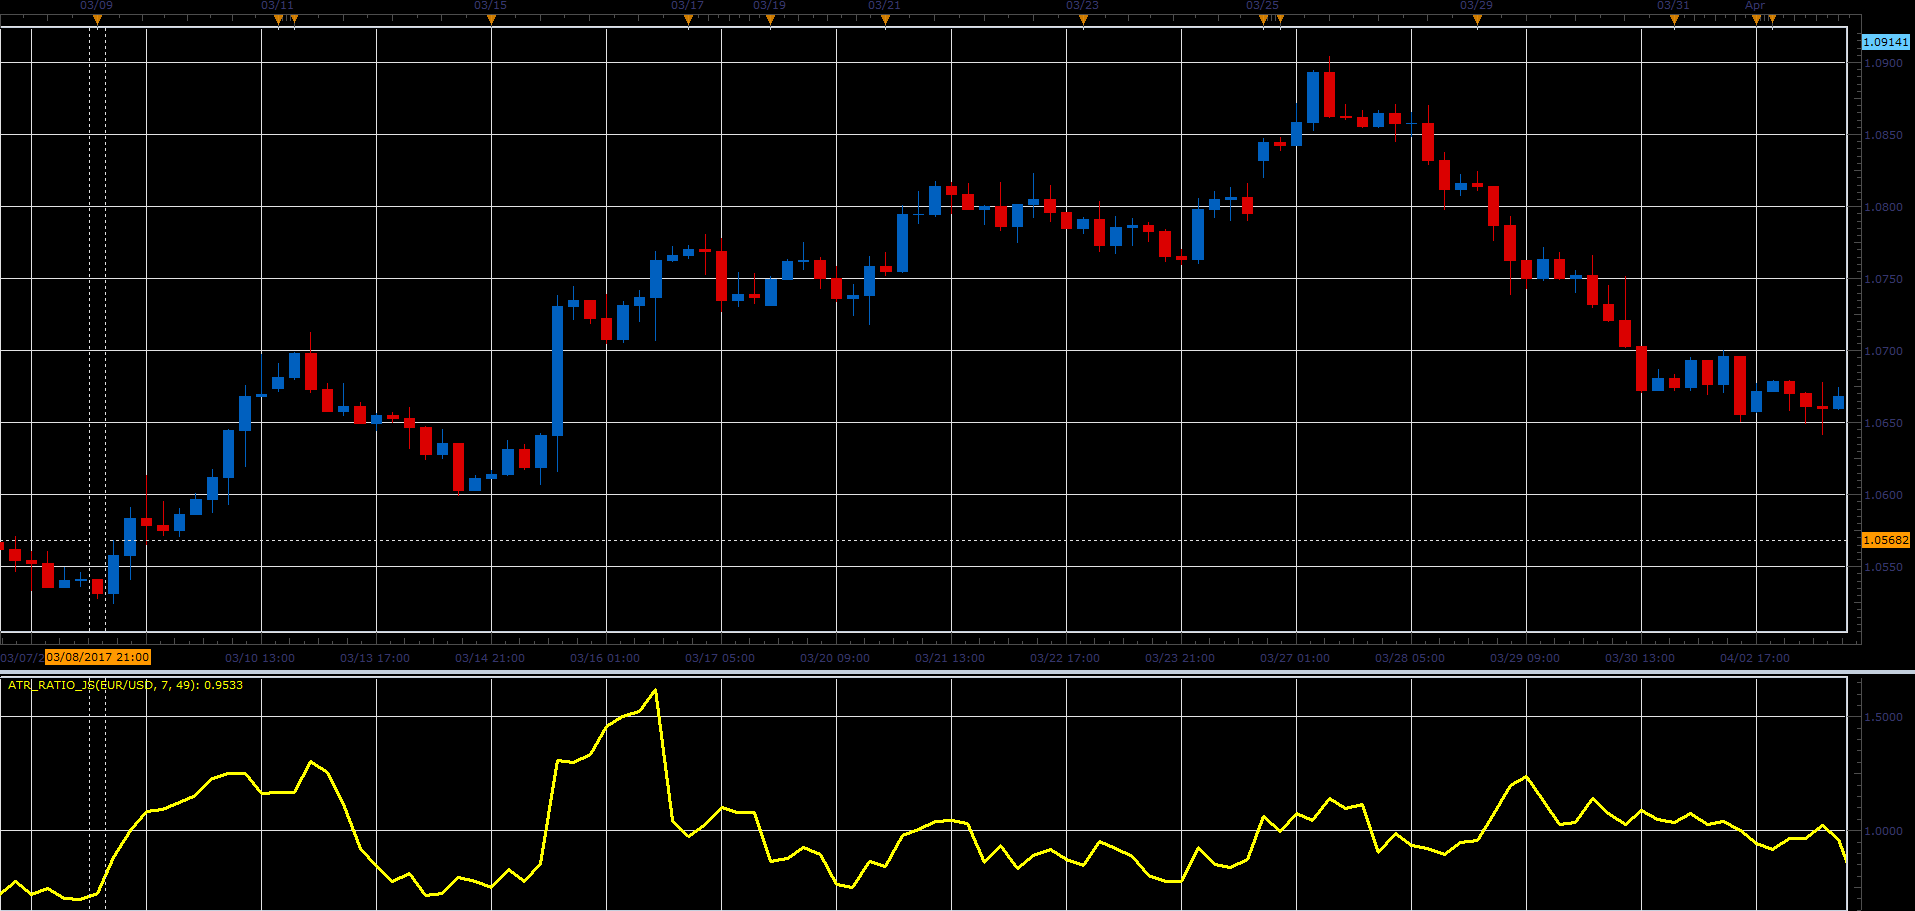Click the 03/28 05:00 time axis label
This screenshot has width=1915, height=911.
point(1410,658)
